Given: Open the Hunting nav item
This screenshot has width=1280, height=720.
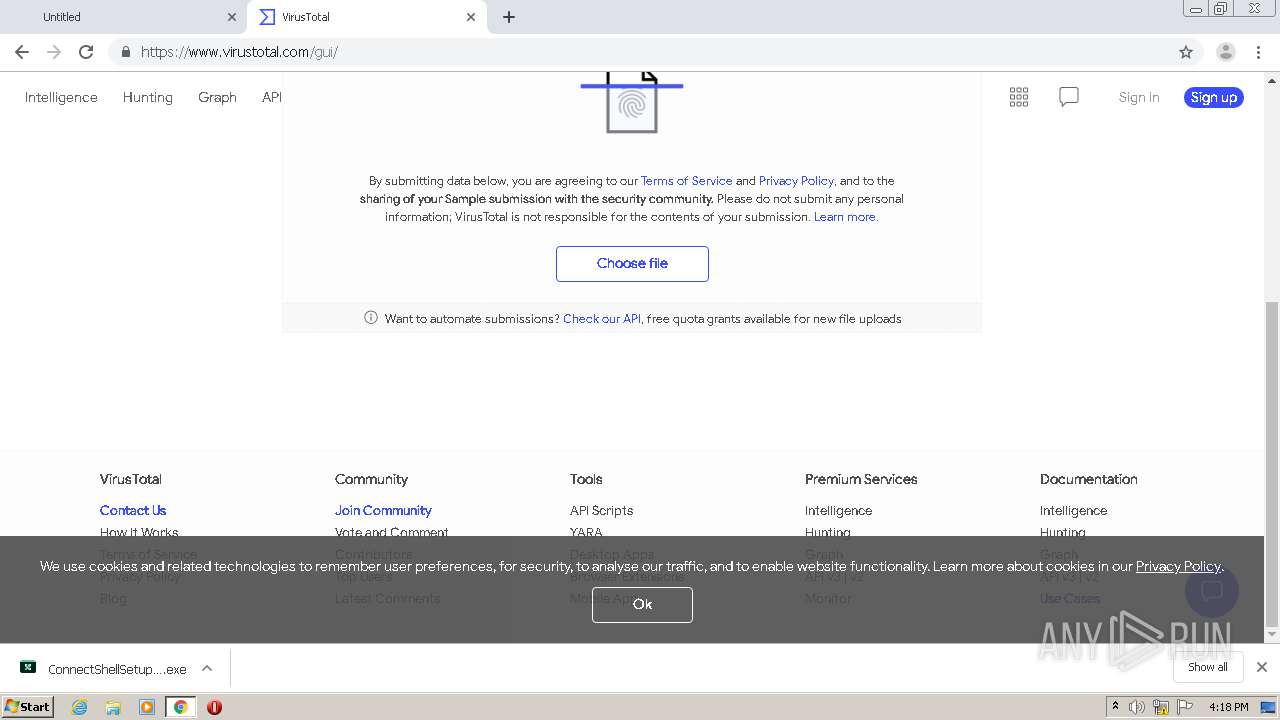Looking at the screenshot, I should pos(148,97).
